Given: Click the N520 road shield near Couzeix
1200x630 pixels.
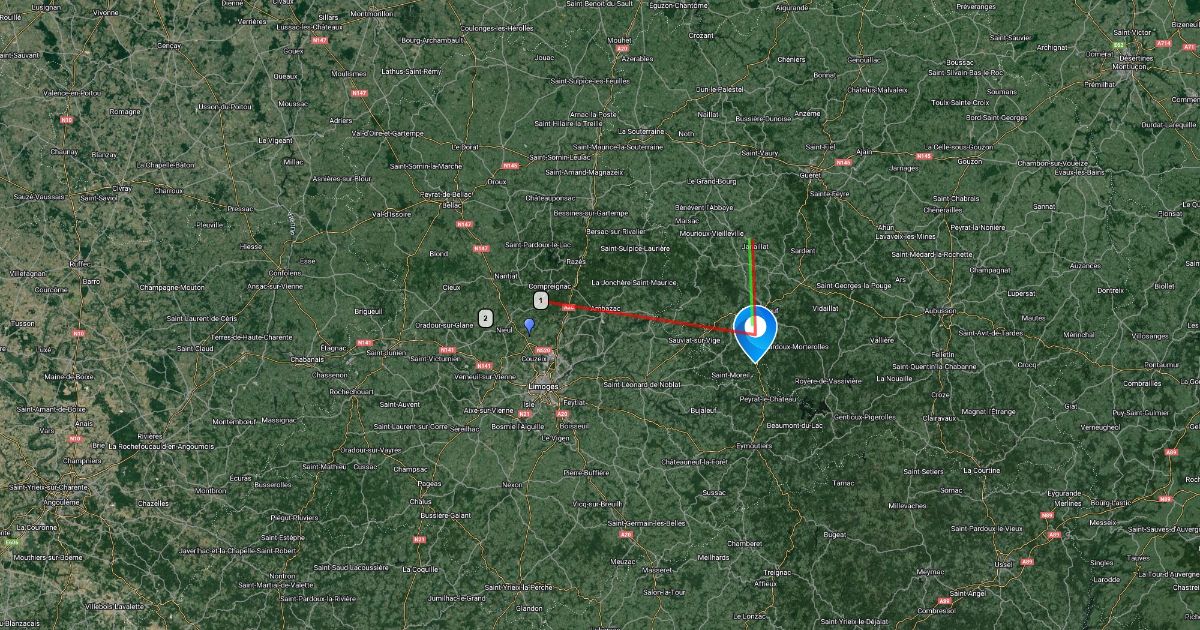Looking at the screenshot, I should click(x=543, y=350).
